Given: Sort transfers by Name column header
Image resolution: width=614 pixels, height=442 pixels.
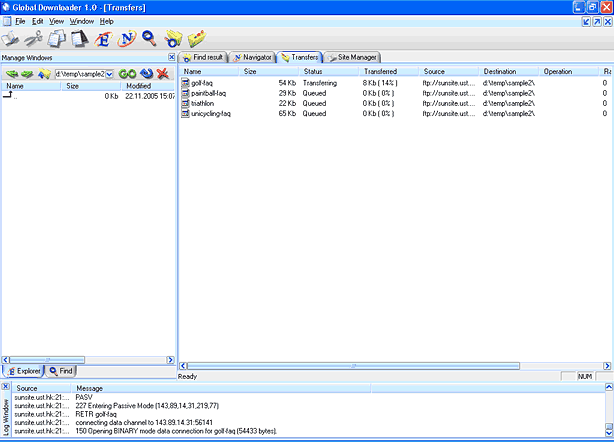Looking at the screenshot, I should [210, 71].
